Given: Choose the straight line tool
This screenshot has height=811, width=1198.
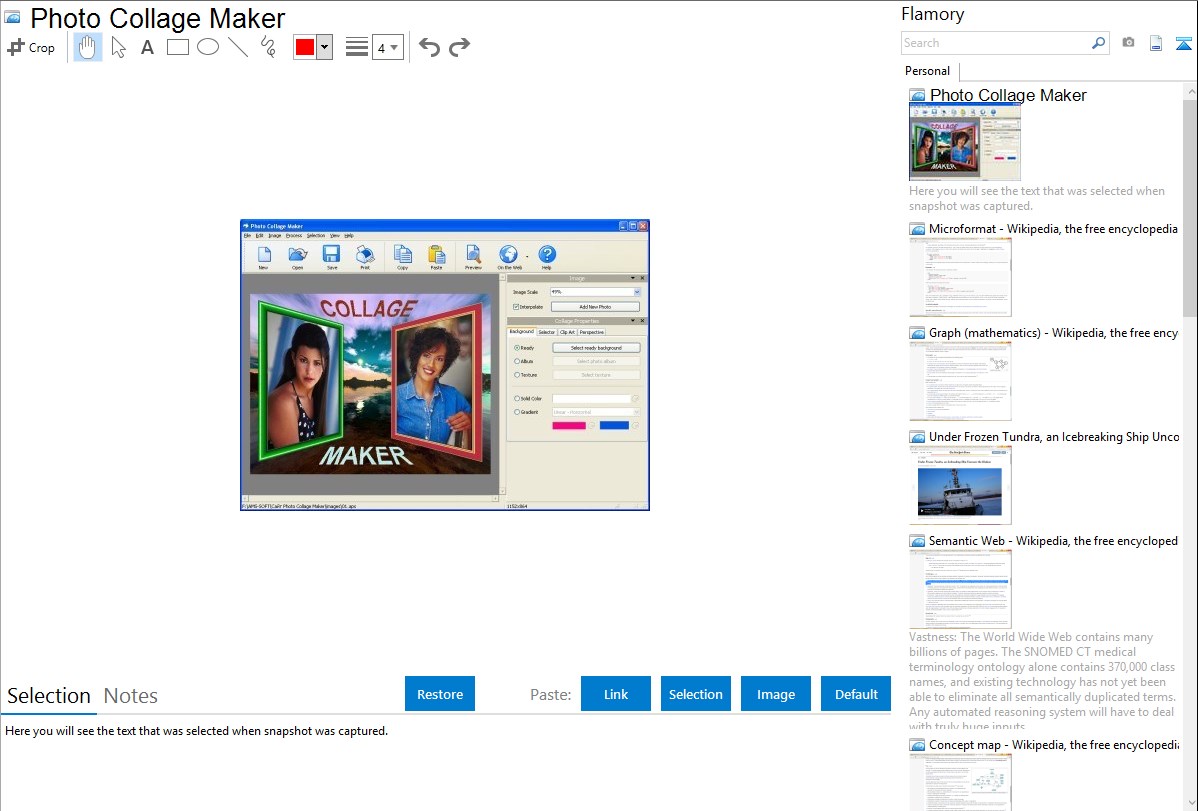Looking at the screenshot, I should pos(238,47).
